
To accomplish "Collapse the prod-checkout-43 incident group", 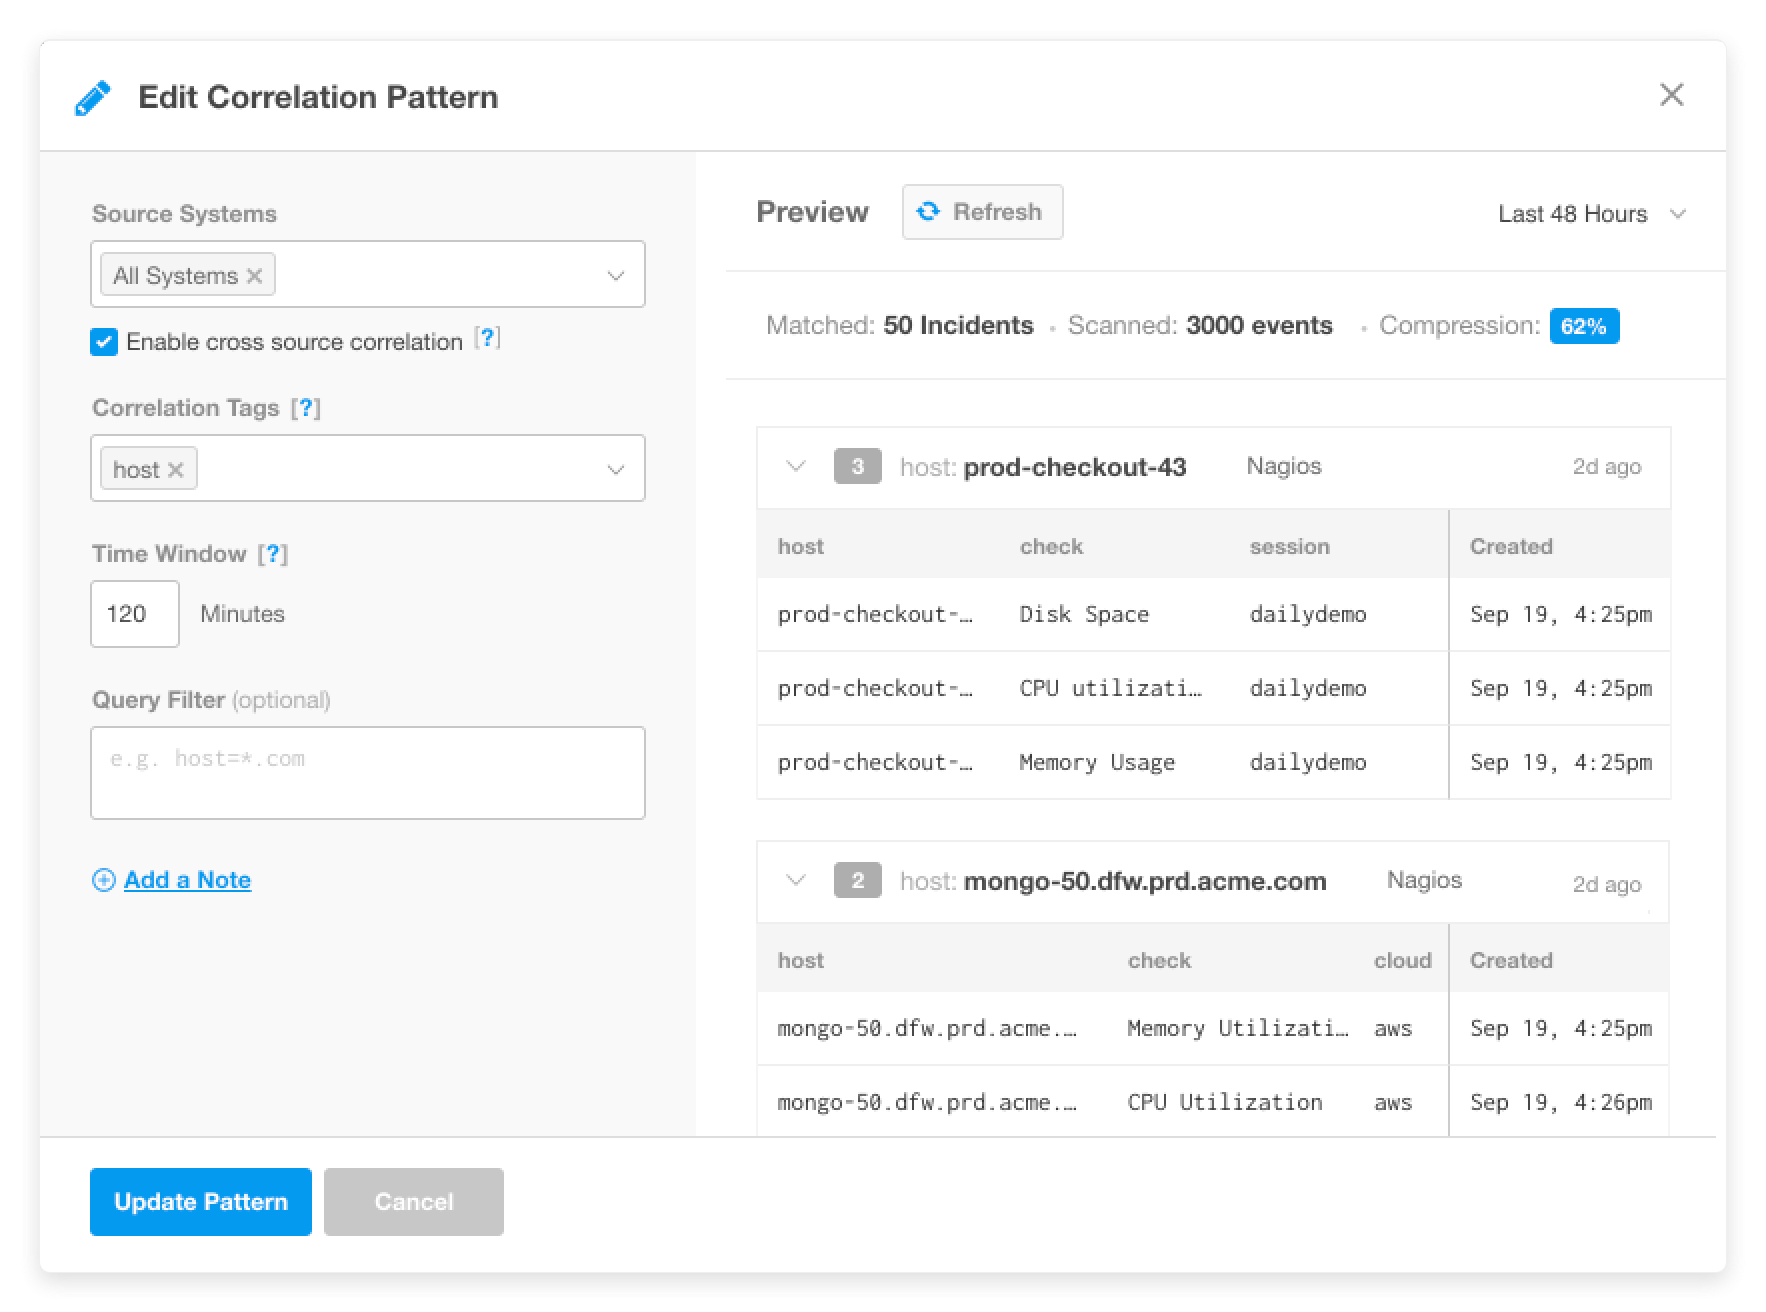I will [x=796, y=466].
